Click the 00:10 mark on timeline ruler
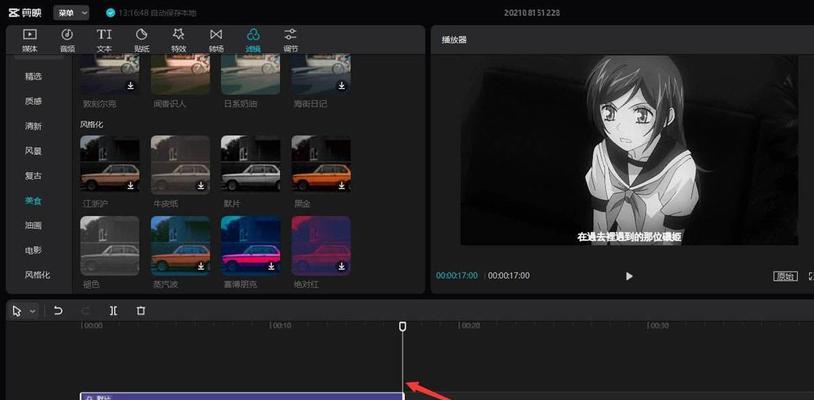Viewport: 814px width, 400px height. (x=282, y=326)
